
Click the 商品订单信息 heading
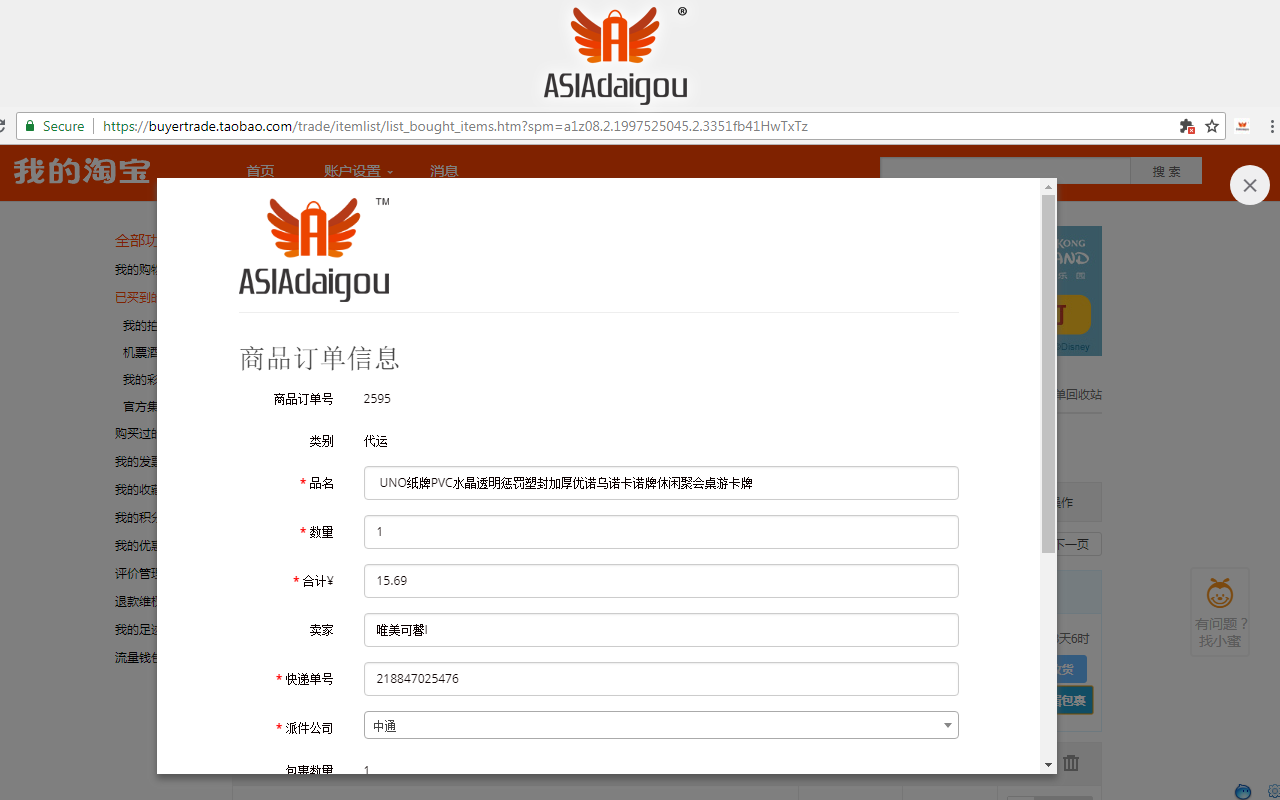[x=320, y=358]
